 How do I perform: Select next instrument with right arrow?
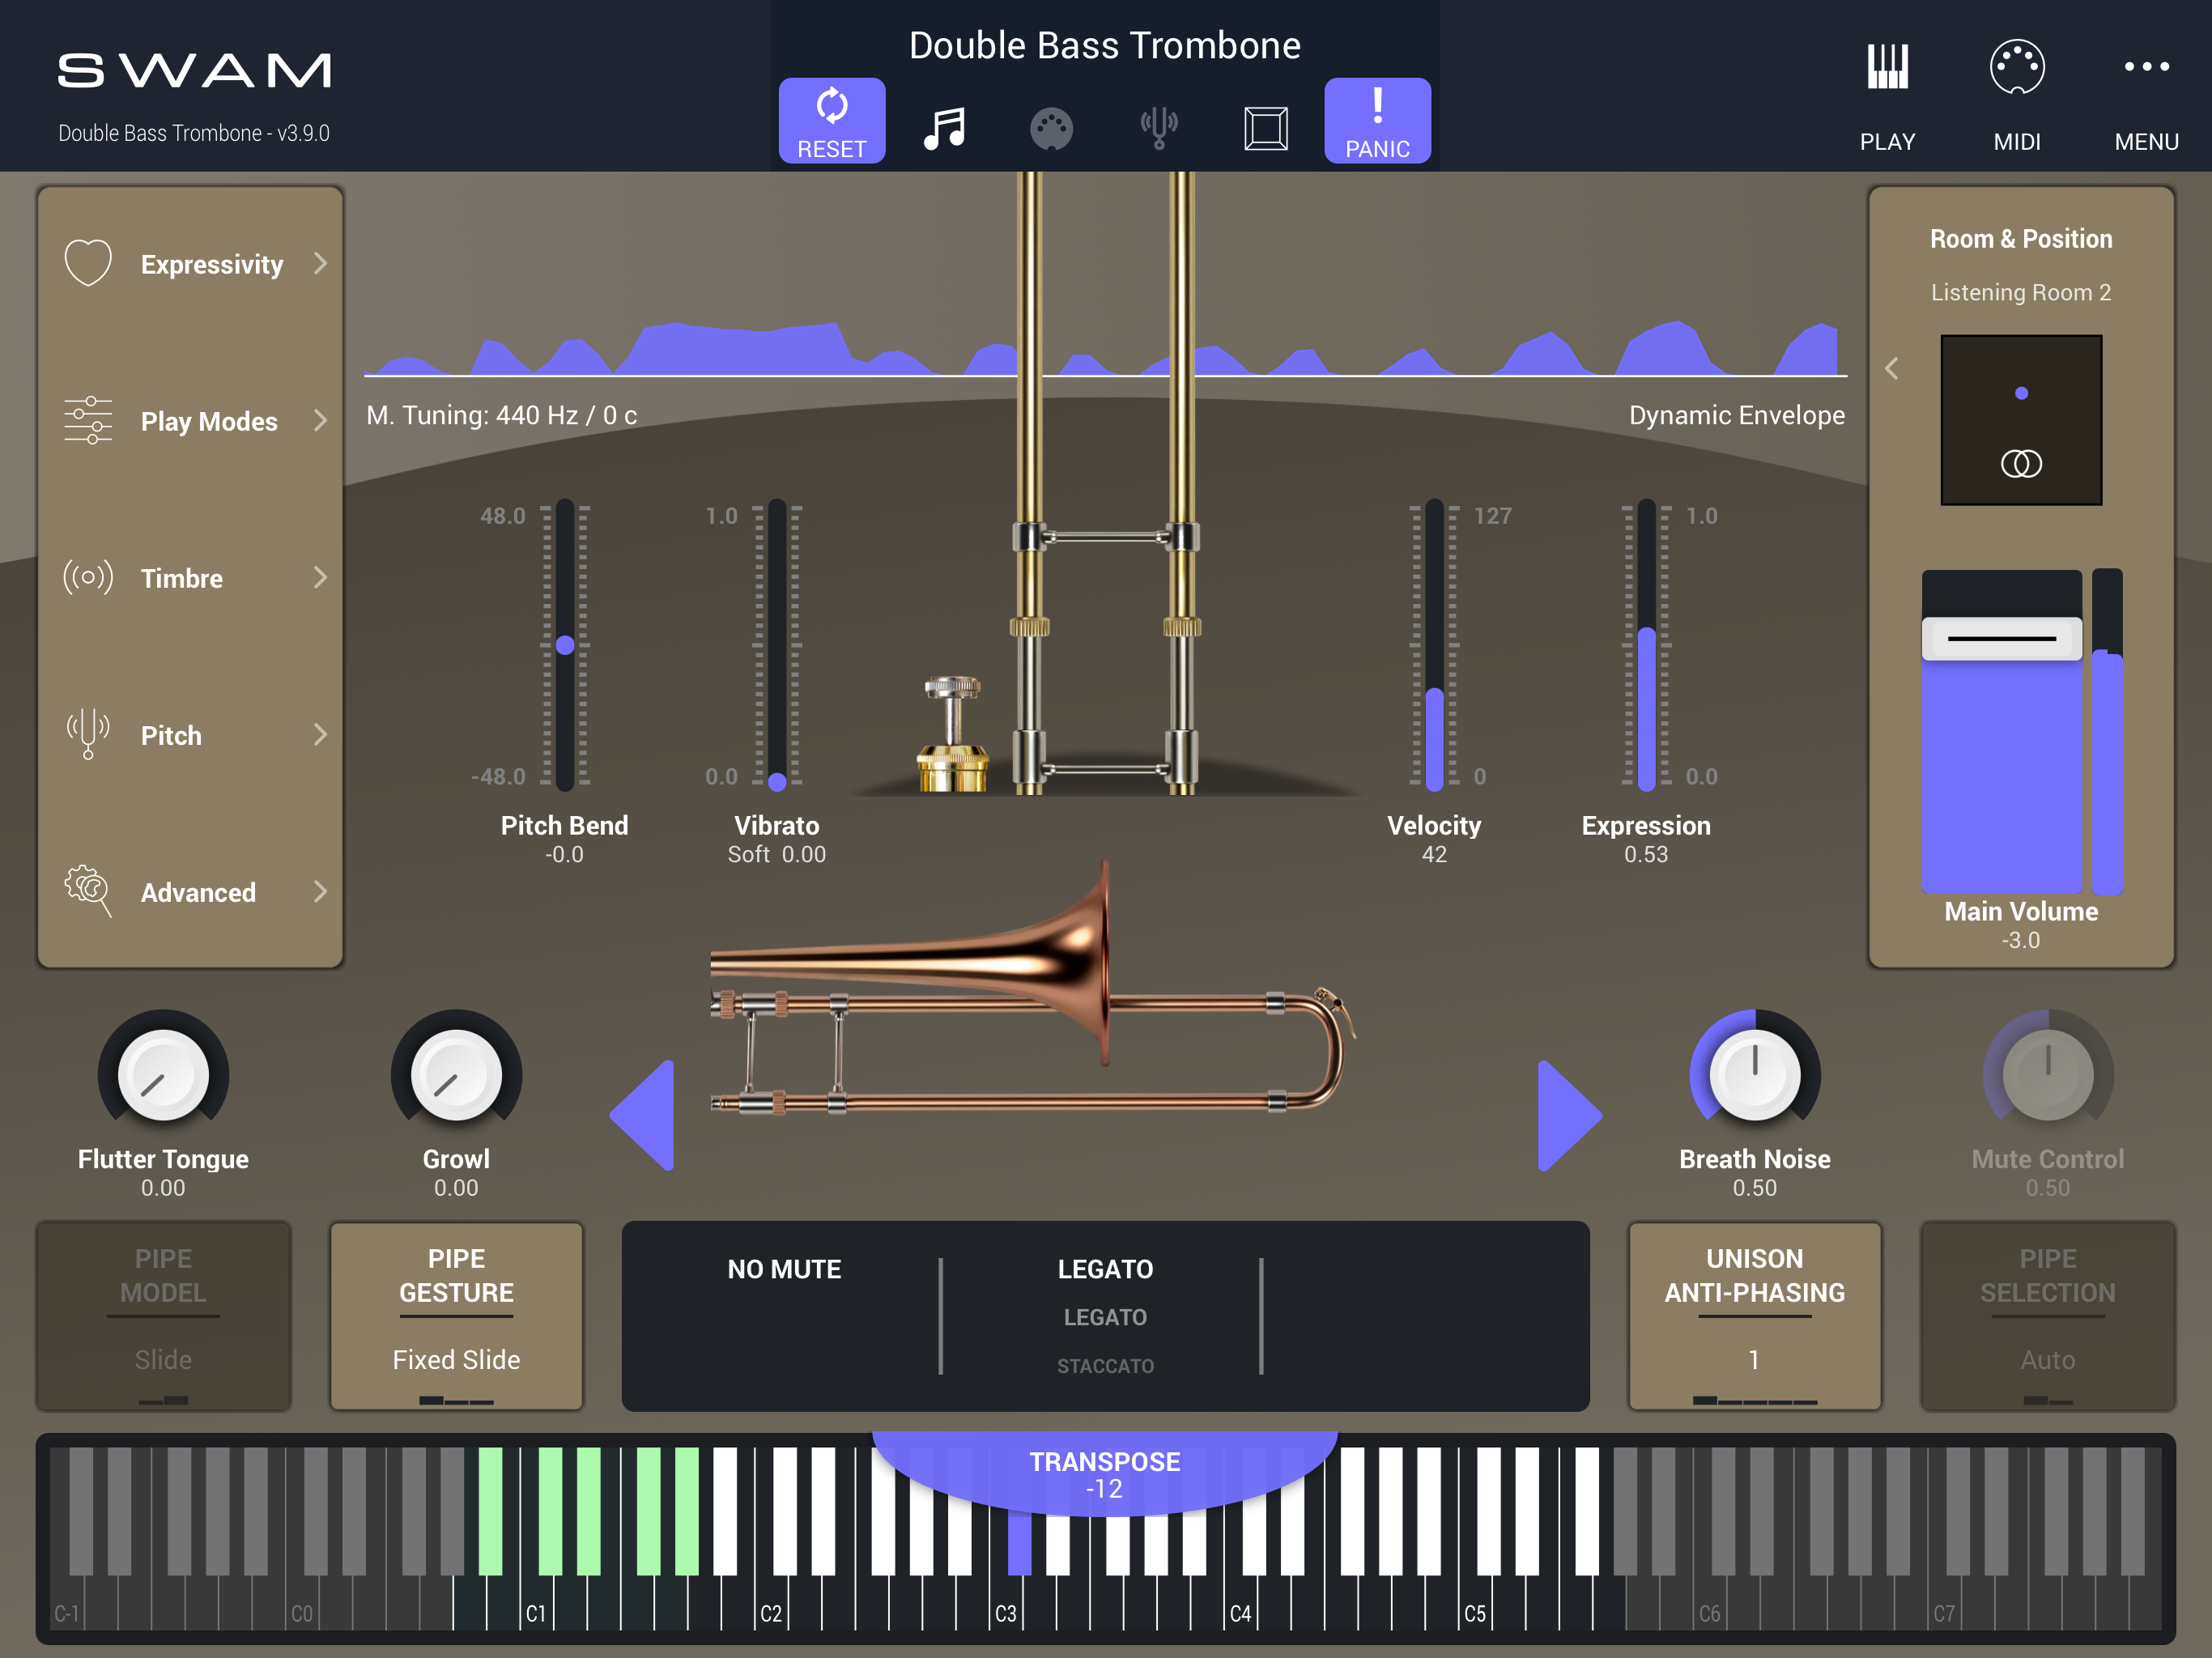1569,1115
